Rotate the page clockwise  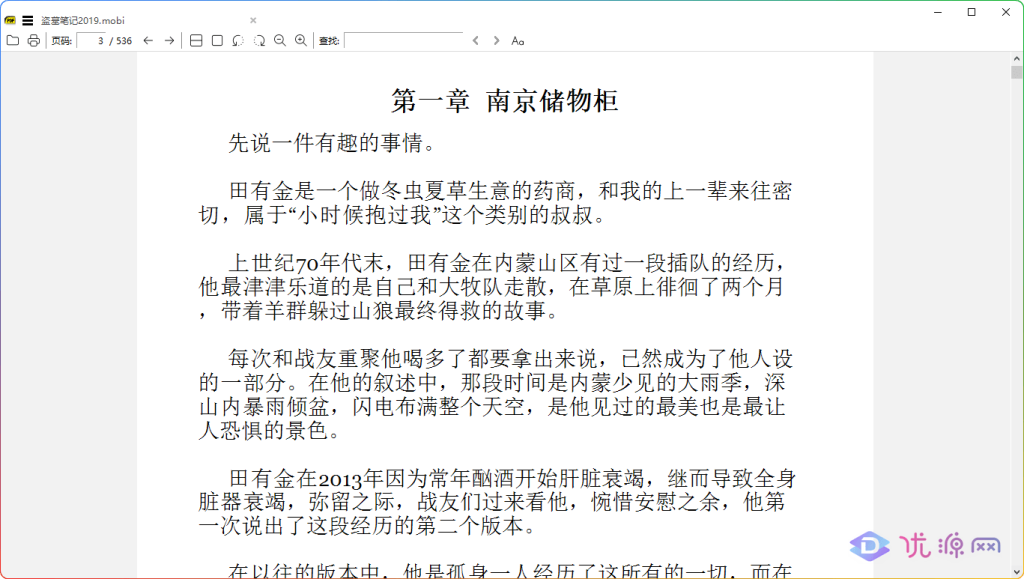coord(259,41)
